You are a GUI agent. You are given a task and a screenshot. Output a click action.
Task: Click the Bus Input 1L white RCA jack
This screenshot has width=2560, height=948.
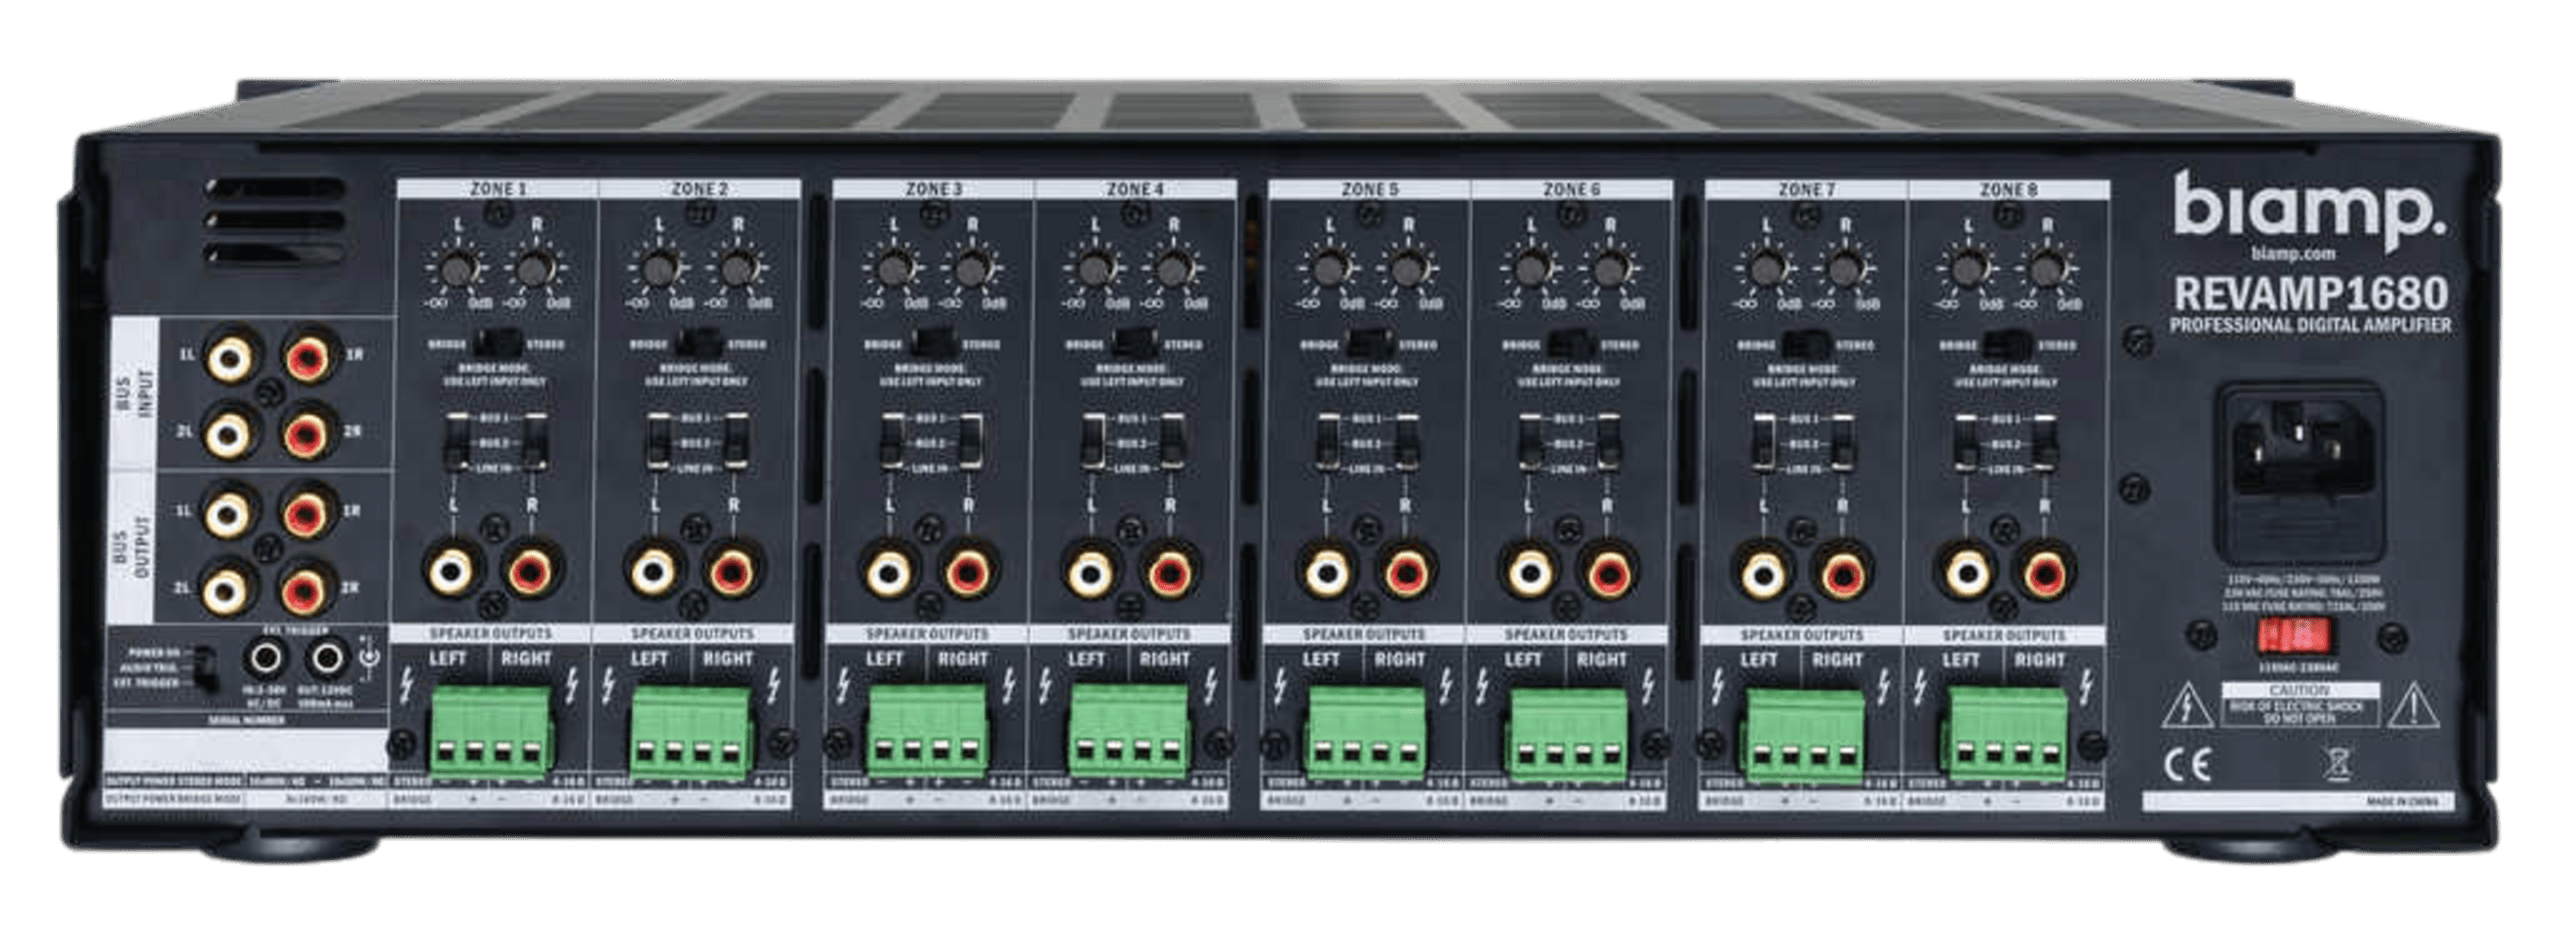click(x=232, y=356)
